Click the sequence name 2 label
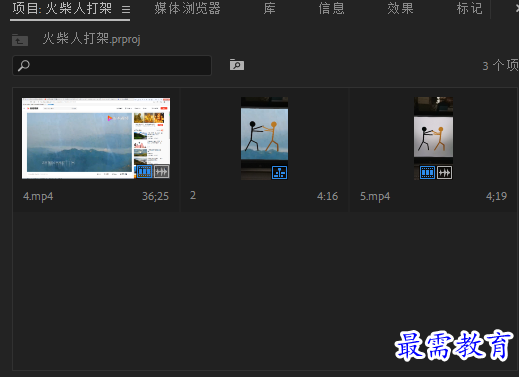519x377 pixels. pos(193,195)
